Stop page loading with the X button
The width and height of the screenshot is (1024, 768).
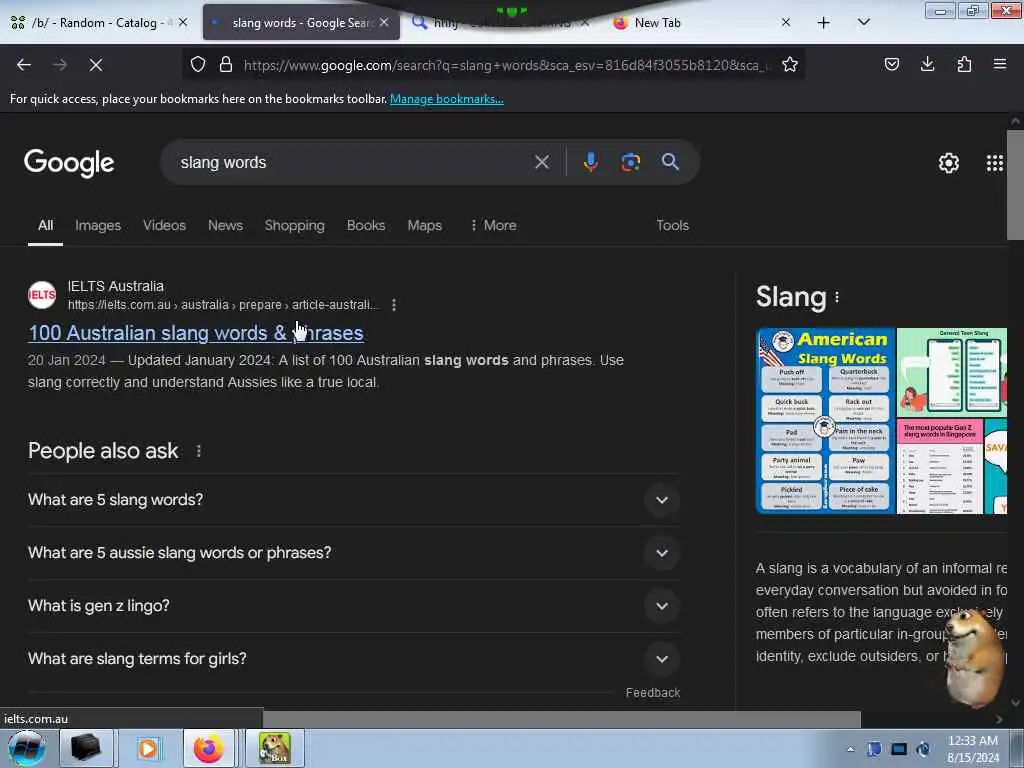pos(96,65)
